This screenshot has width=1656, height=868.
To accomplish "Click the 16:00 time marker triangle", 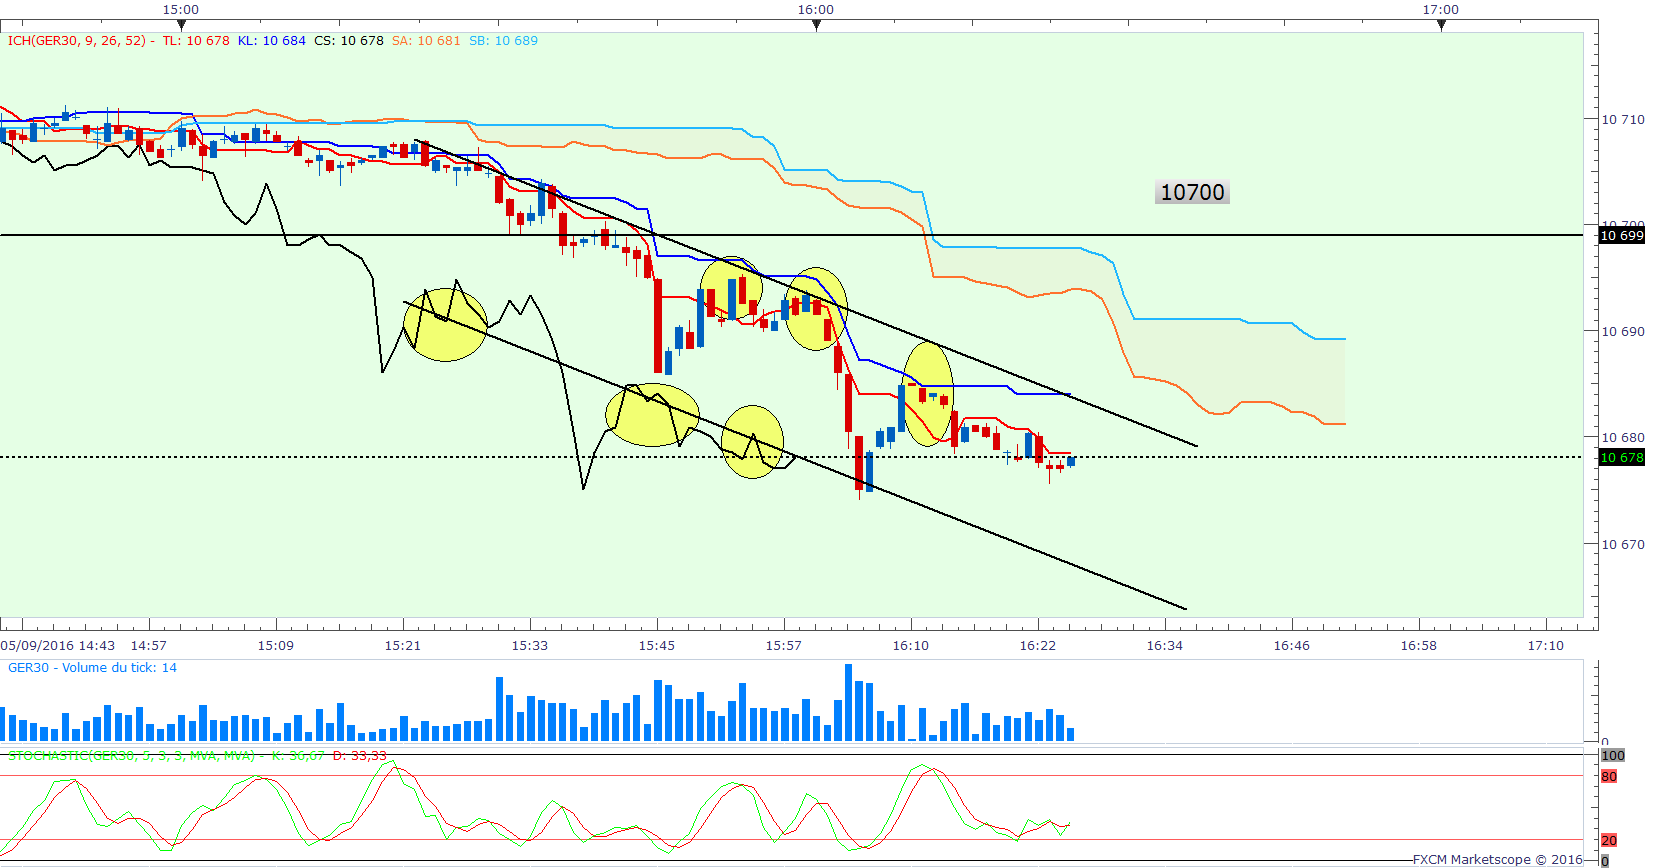I will [x=816, y=25].
